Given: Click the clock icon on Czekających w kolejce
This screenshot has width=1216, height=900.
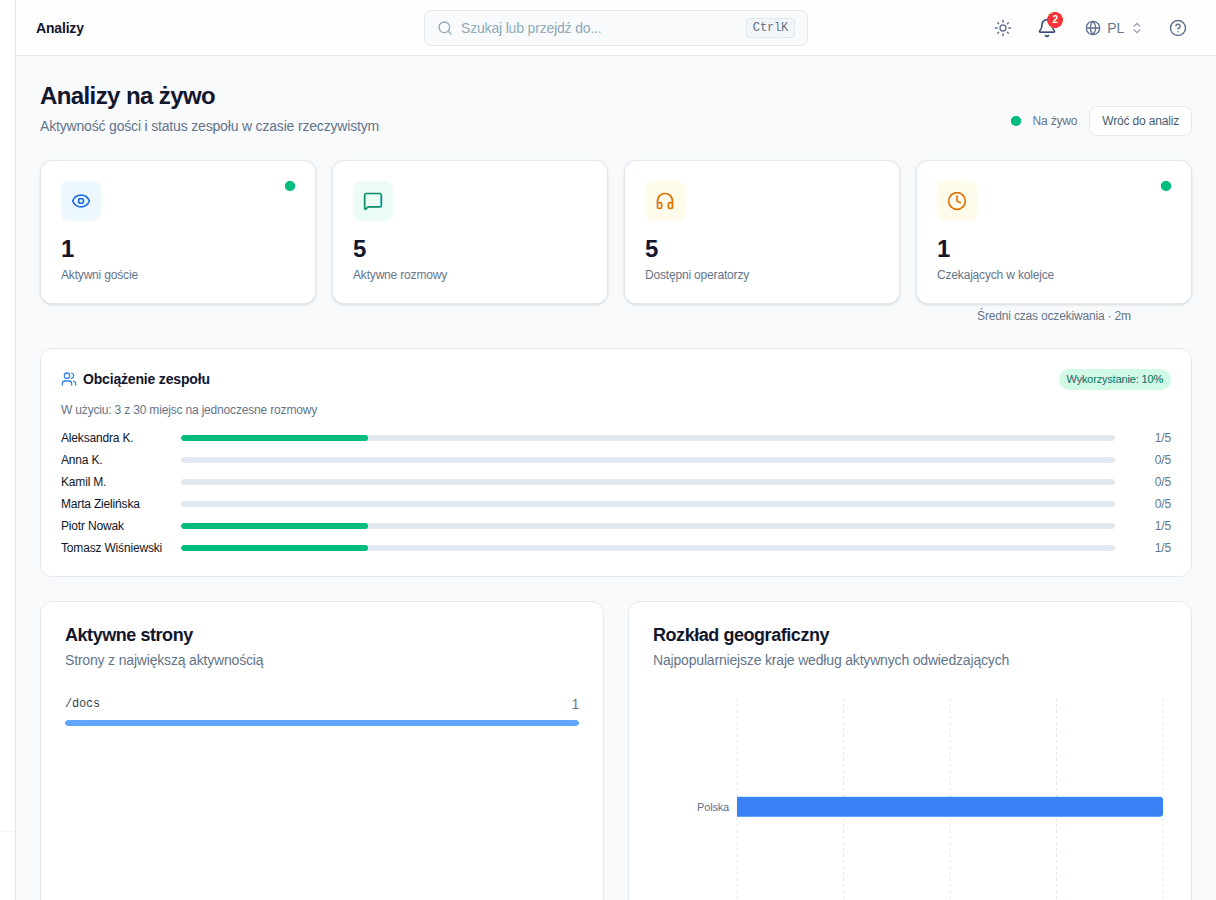Looking at the screenshot, I should pyautogui.click(x=957, y=201).
